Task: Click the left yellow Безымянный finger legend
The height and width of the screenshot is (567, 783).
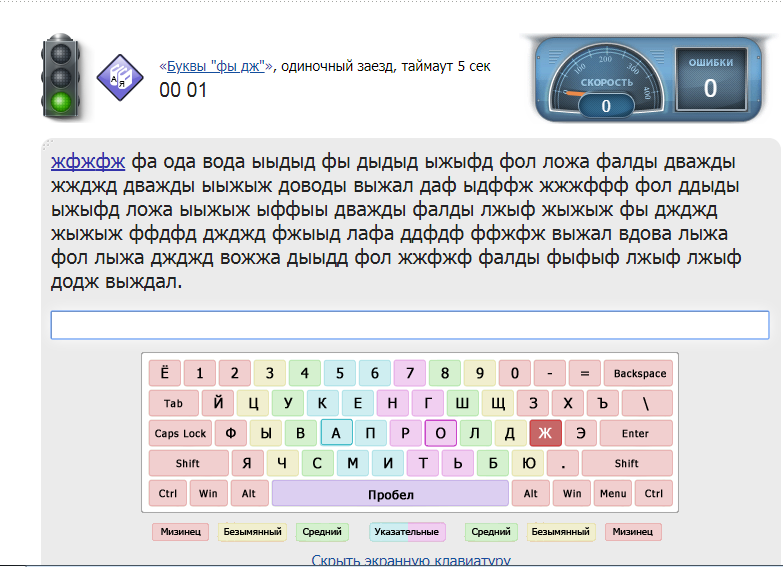Action: point(252,532)
